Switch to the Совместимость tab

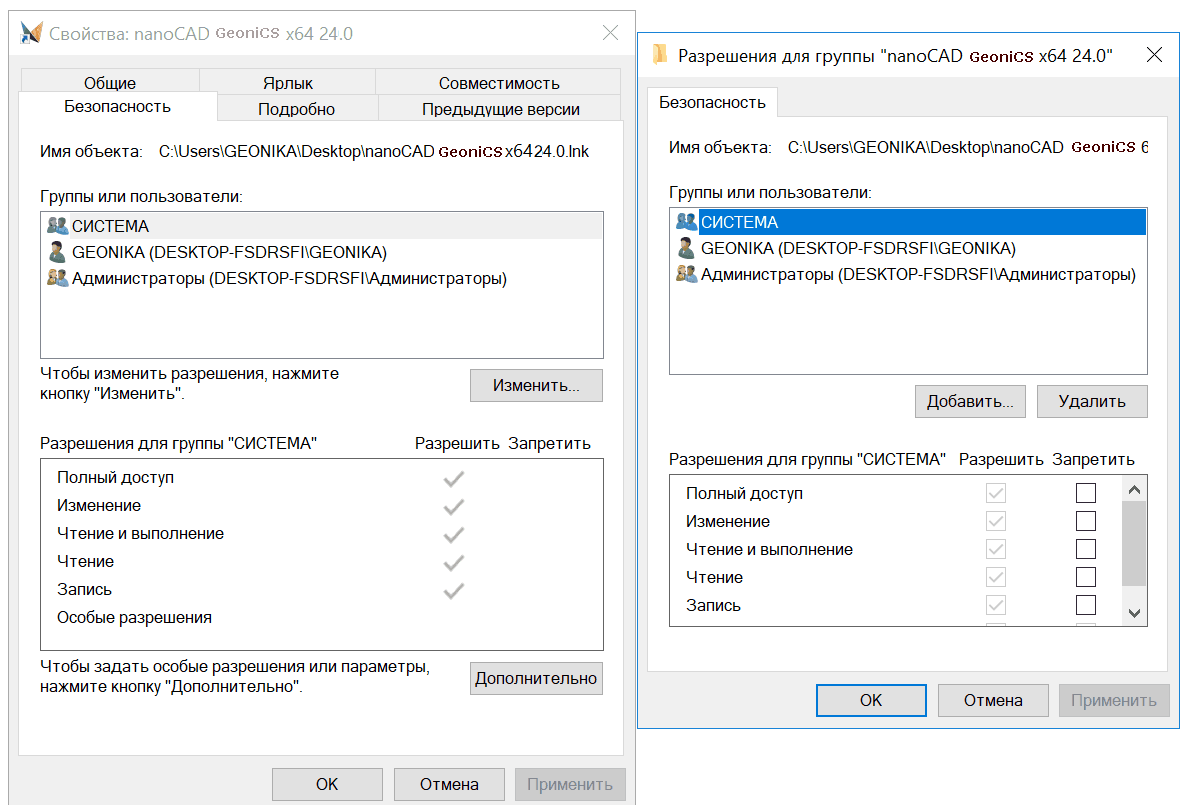point(499,82)
